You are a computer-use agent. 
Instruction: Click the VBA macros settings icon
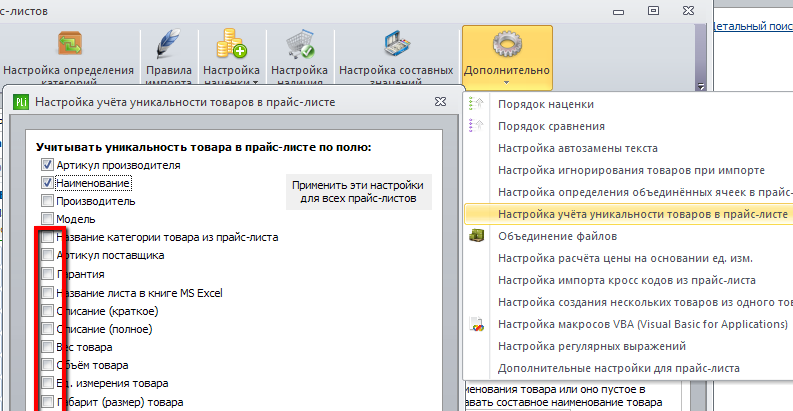click(x=476, y=324)
